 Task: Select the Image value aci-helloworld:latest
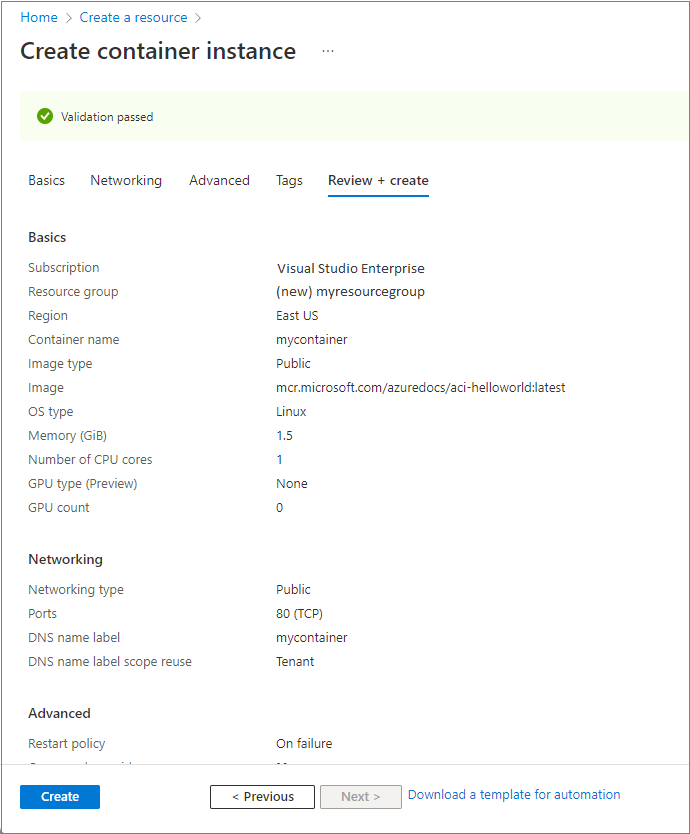[422, 387]
